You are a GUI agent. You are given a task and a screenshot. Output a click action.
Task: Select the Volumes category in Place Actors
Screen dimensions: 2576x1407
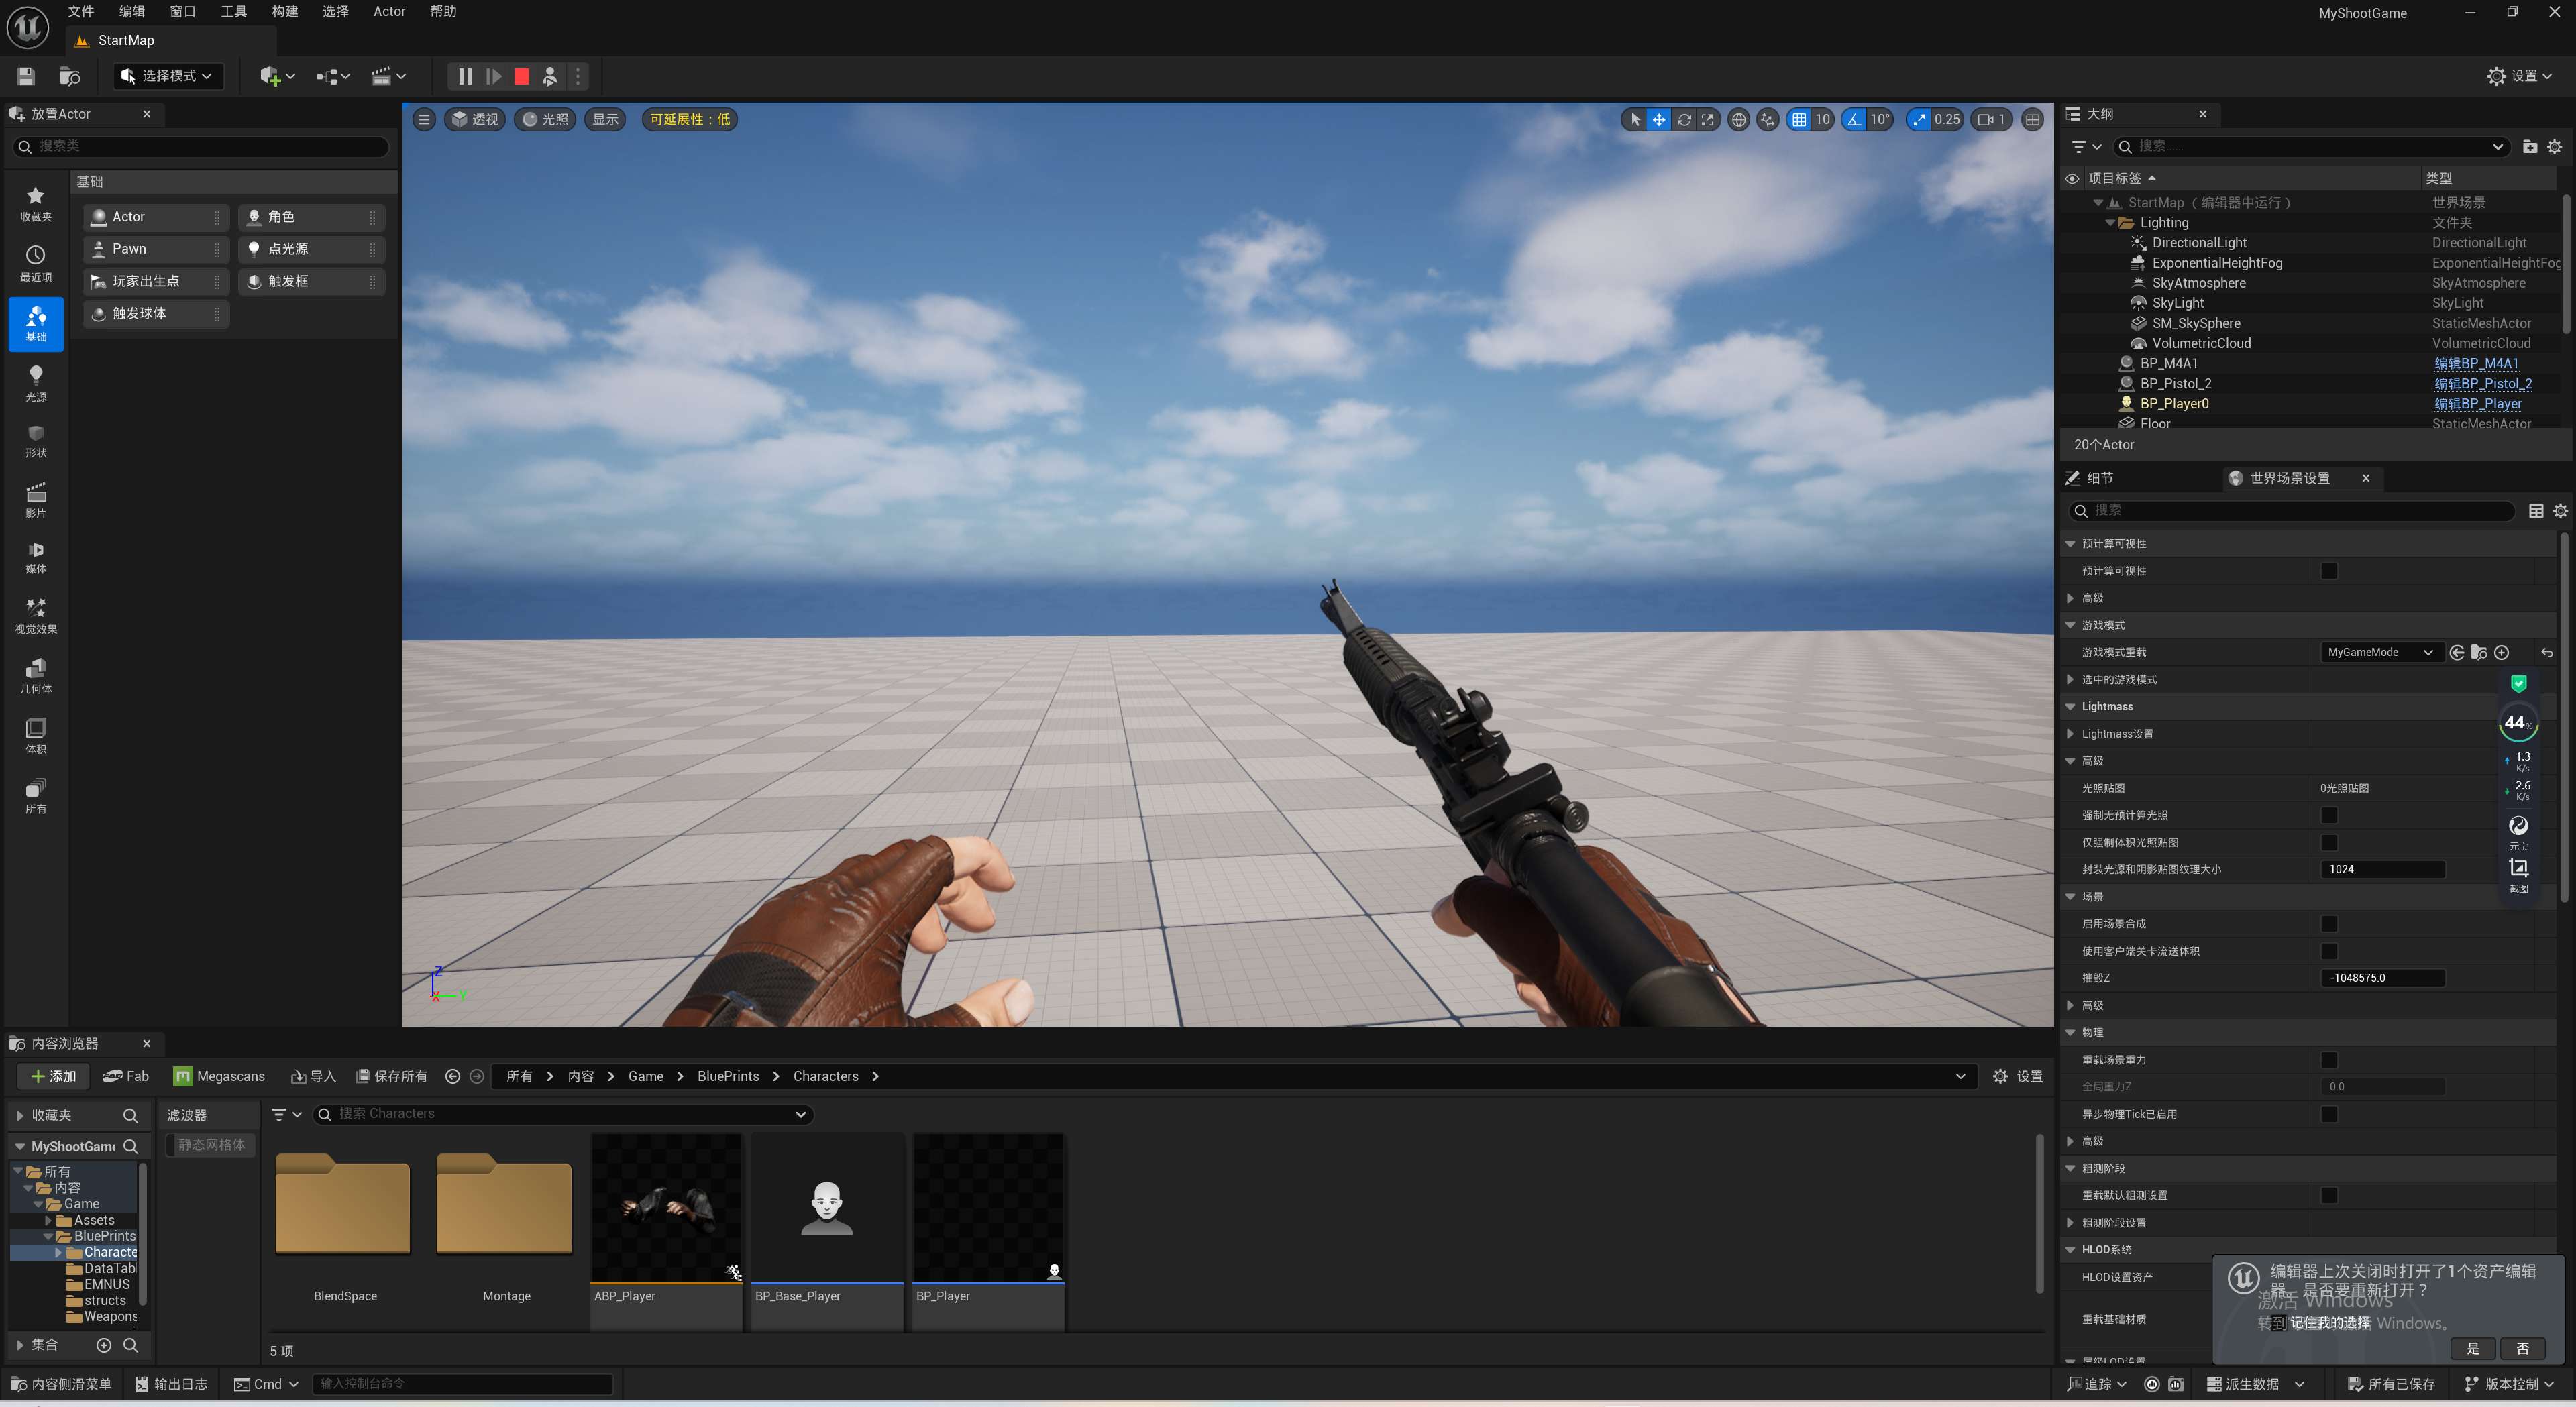[x=36, y=736]
